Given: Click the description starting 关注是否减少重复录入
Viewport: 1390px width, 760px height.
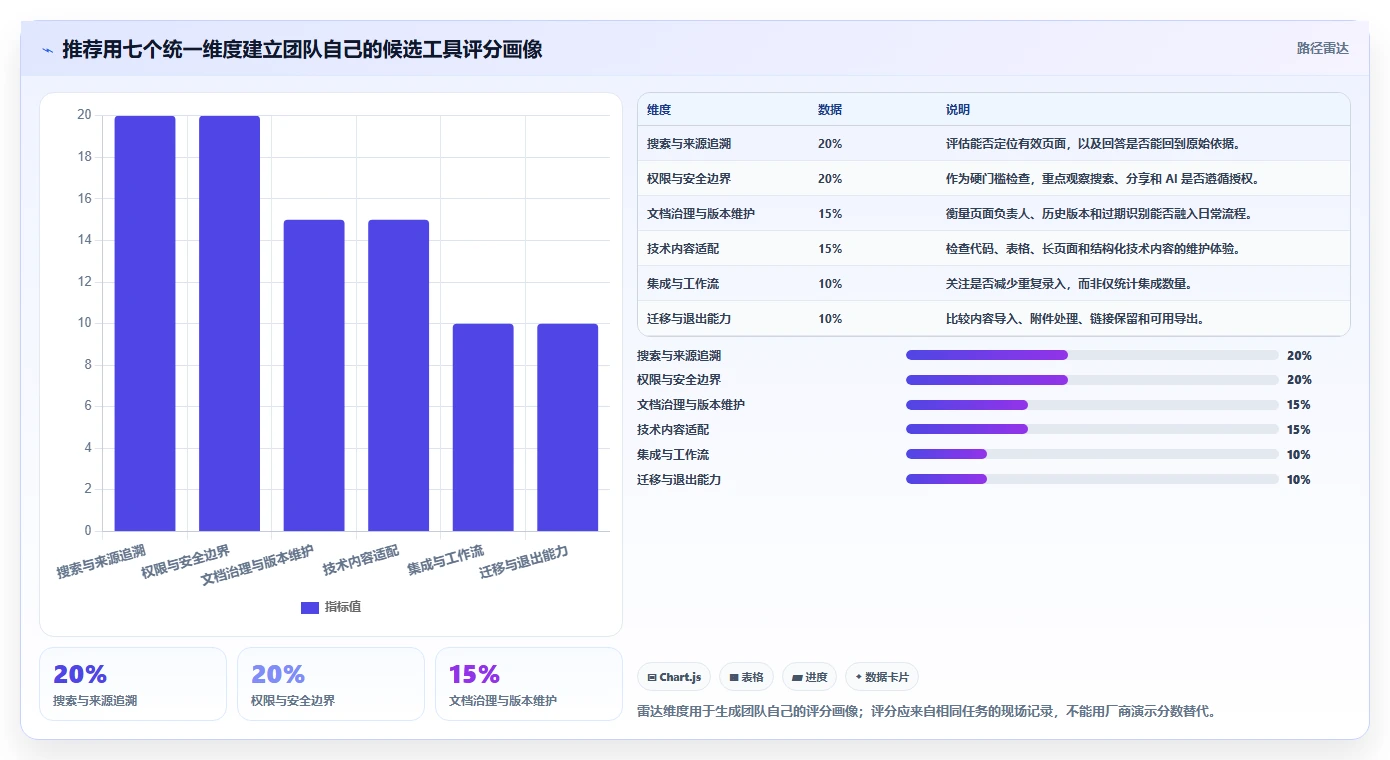Looking at the screenshot, I should tap(1069, 284).
